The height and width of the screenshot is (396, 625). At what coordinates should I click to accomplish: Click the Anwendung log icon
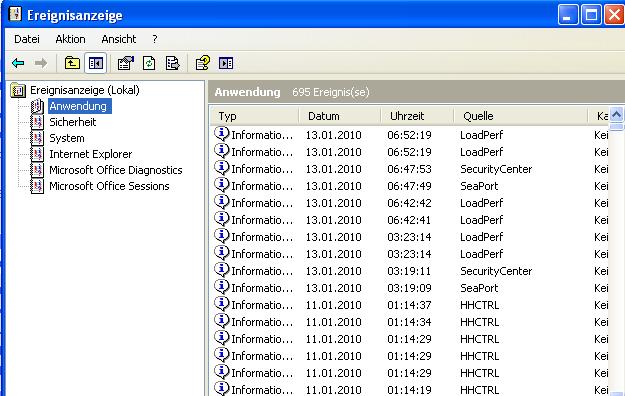tap(37, 106)
